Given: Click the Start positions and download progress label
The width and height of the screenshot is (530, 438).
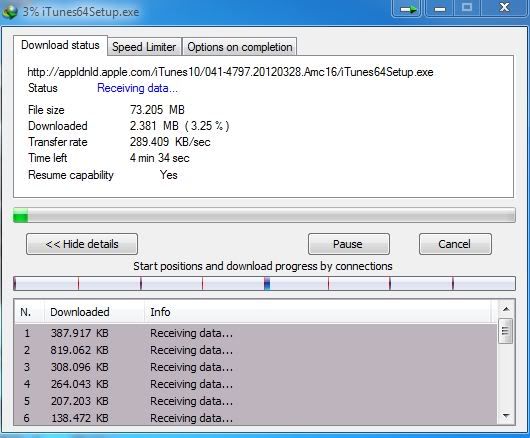Looking at the screenshot, I should [x=263, y=266].
